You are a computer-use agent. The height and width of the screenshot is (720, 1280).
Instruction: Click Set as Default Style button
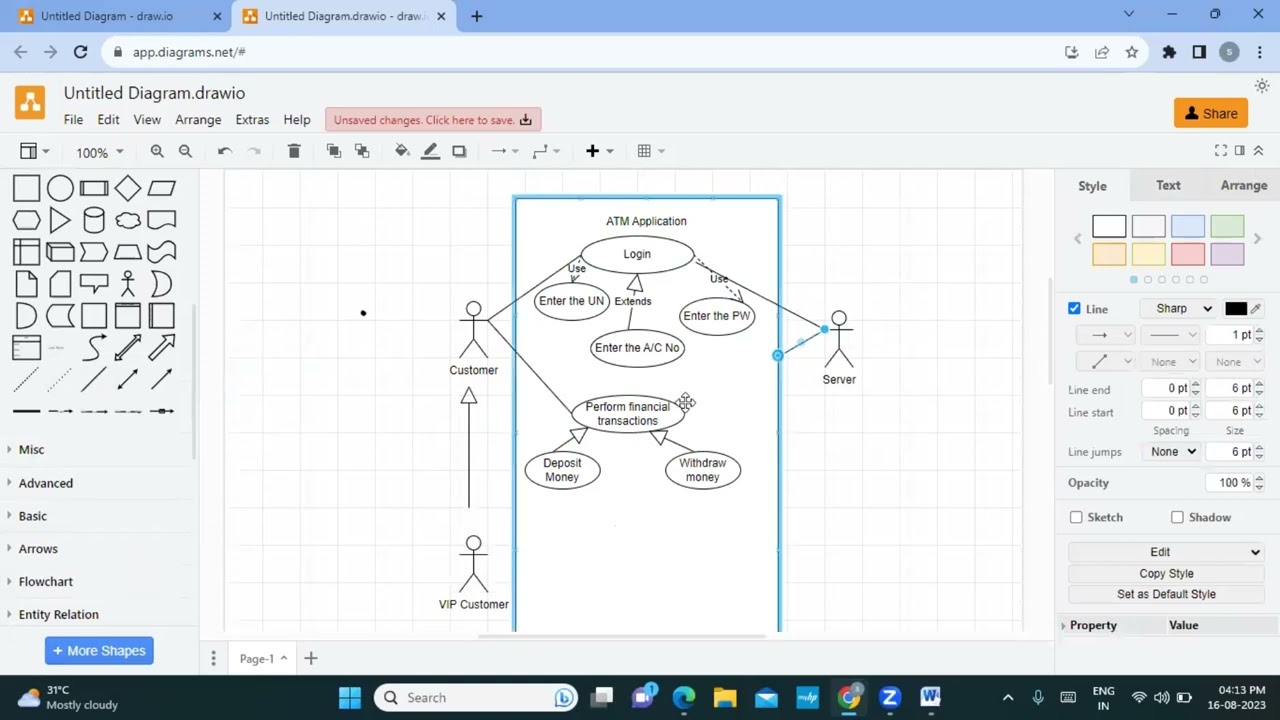[1166, 594]
